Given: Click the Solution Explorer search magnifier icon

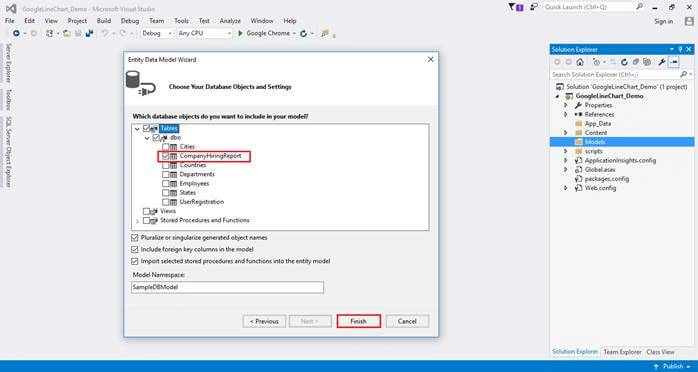Looking at the screenshot, I should 684,74.
